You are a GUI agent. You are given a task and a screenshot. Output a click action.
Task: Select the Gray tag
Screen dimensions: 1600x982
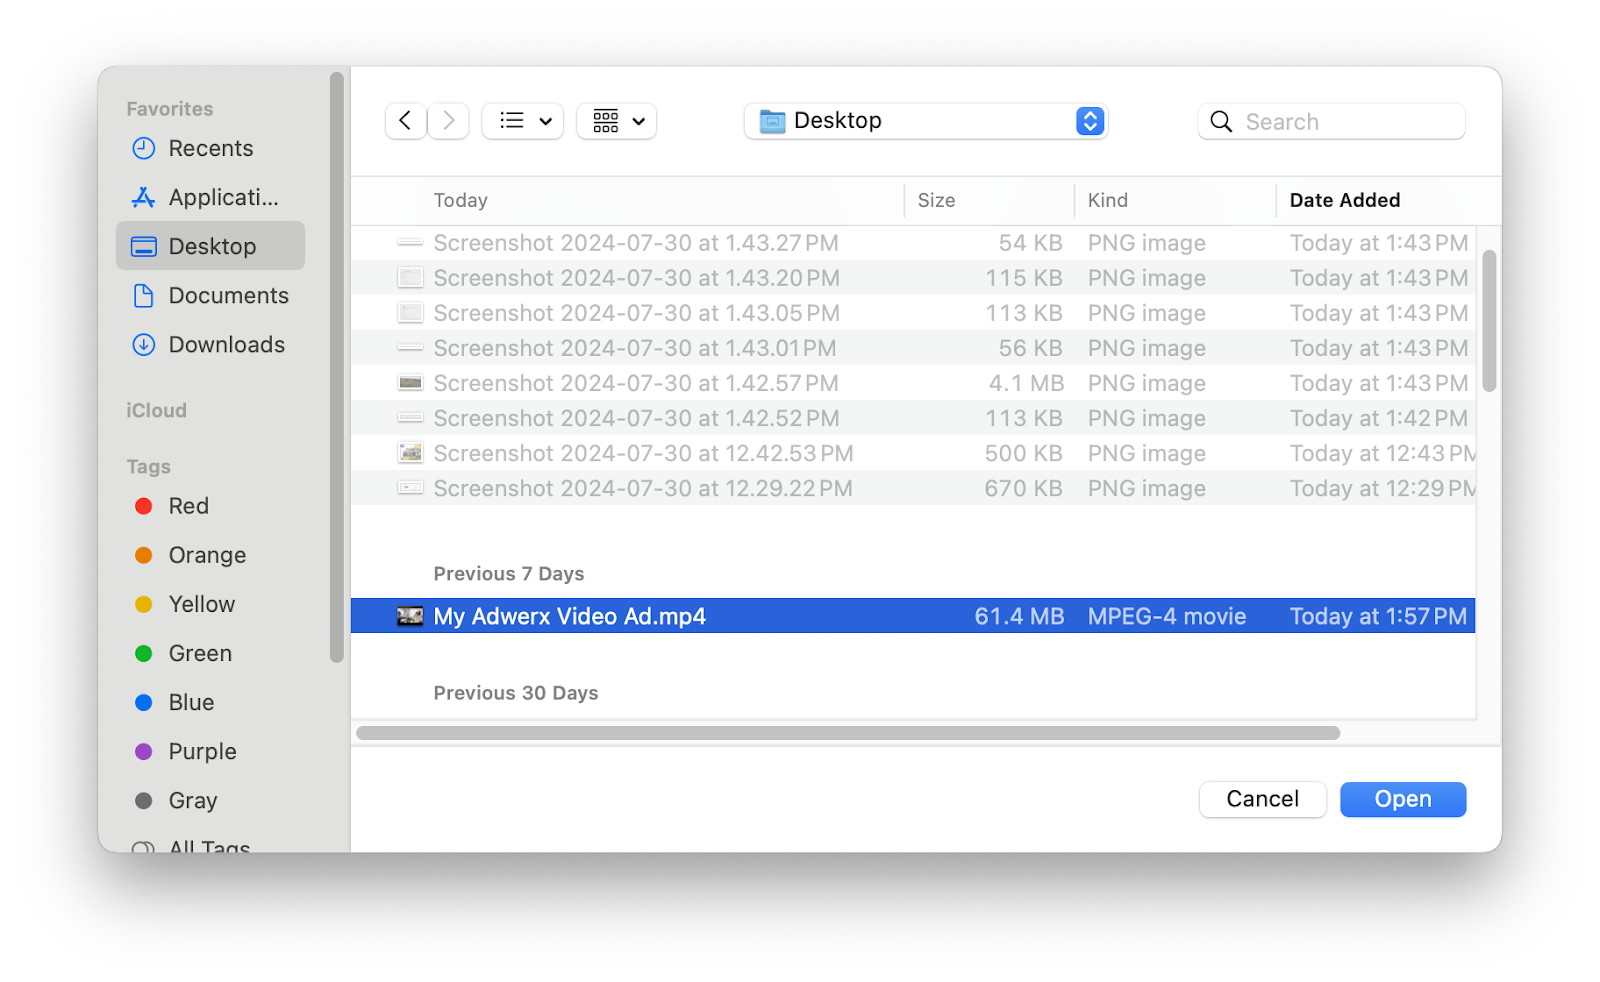click(x=211, y=800)
